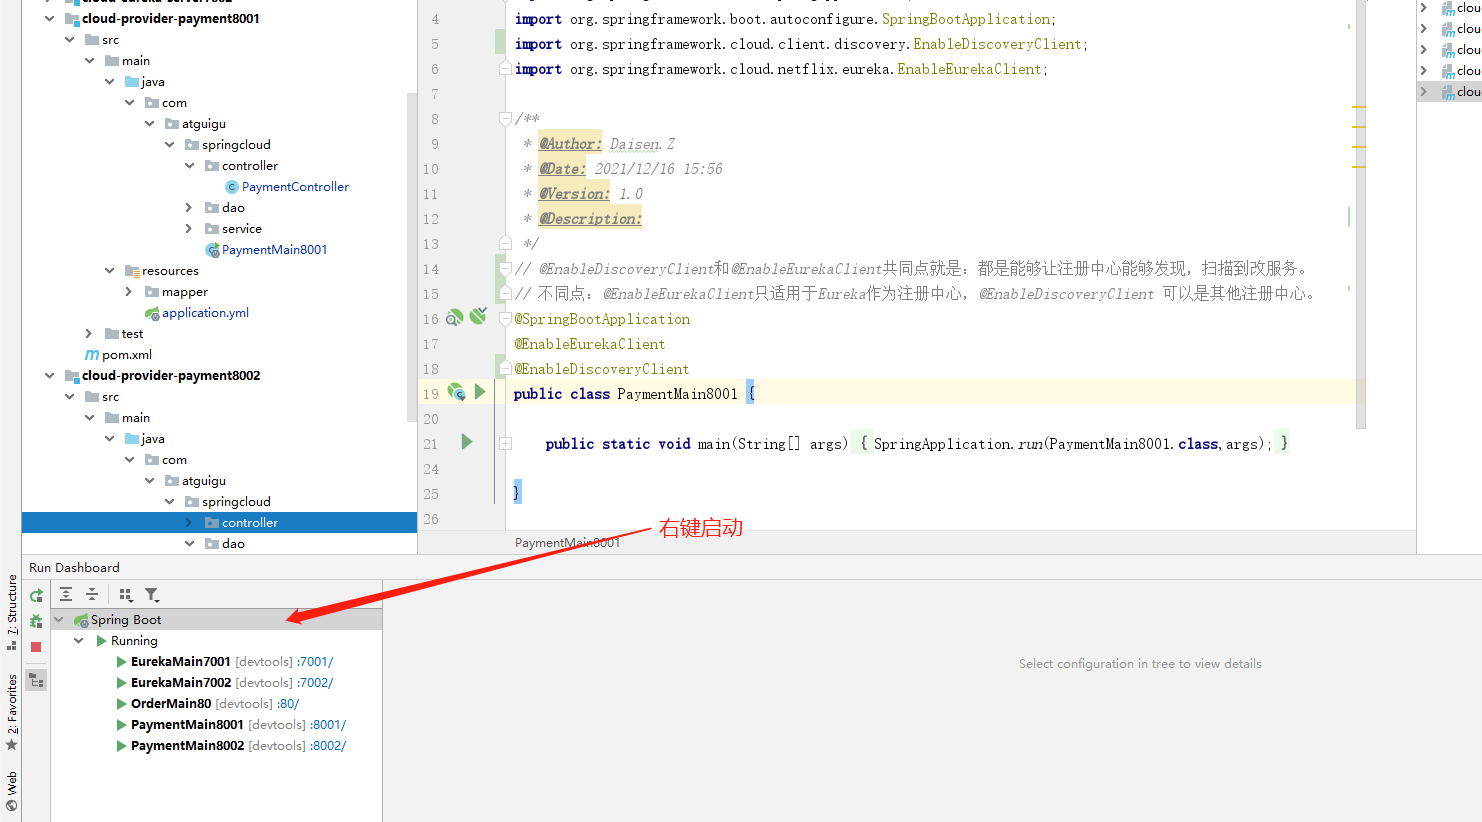Click the application.yml Spring config icon

click(152, 313)
